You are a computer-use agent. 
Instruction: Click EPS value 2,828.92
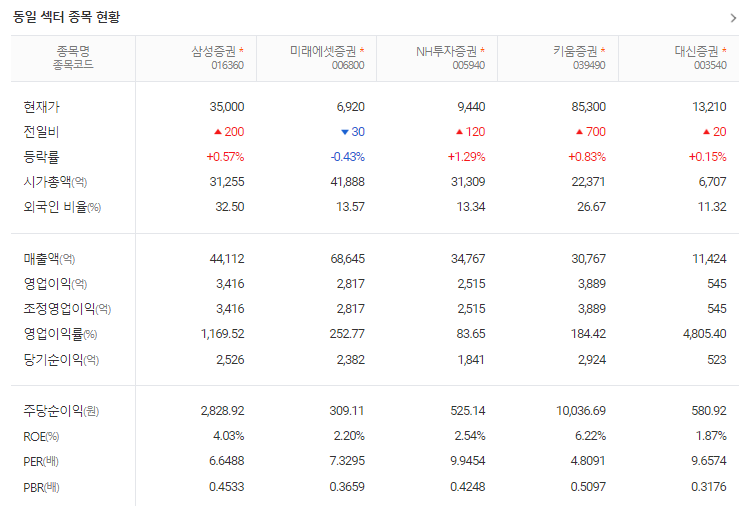click(222, 411)
